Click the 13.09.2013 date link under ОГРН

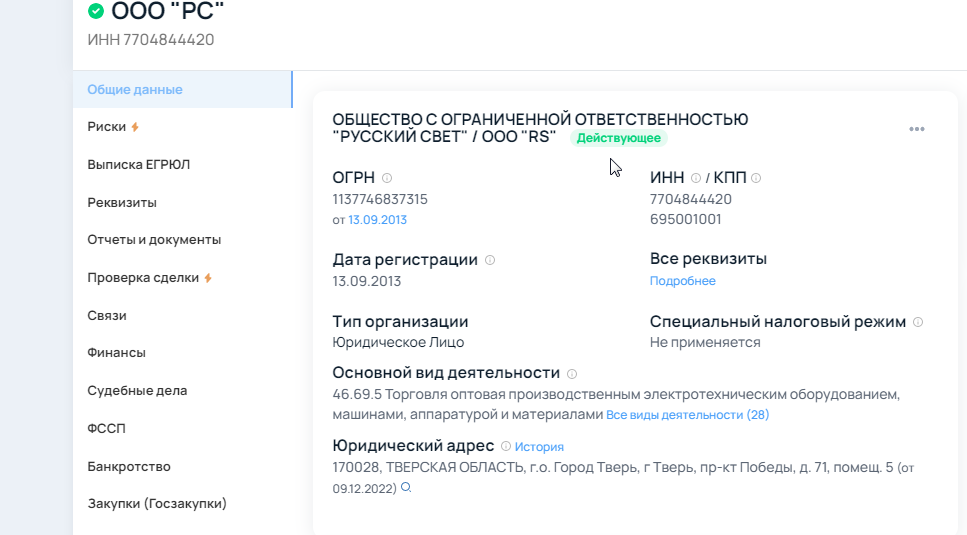(377, 220)
